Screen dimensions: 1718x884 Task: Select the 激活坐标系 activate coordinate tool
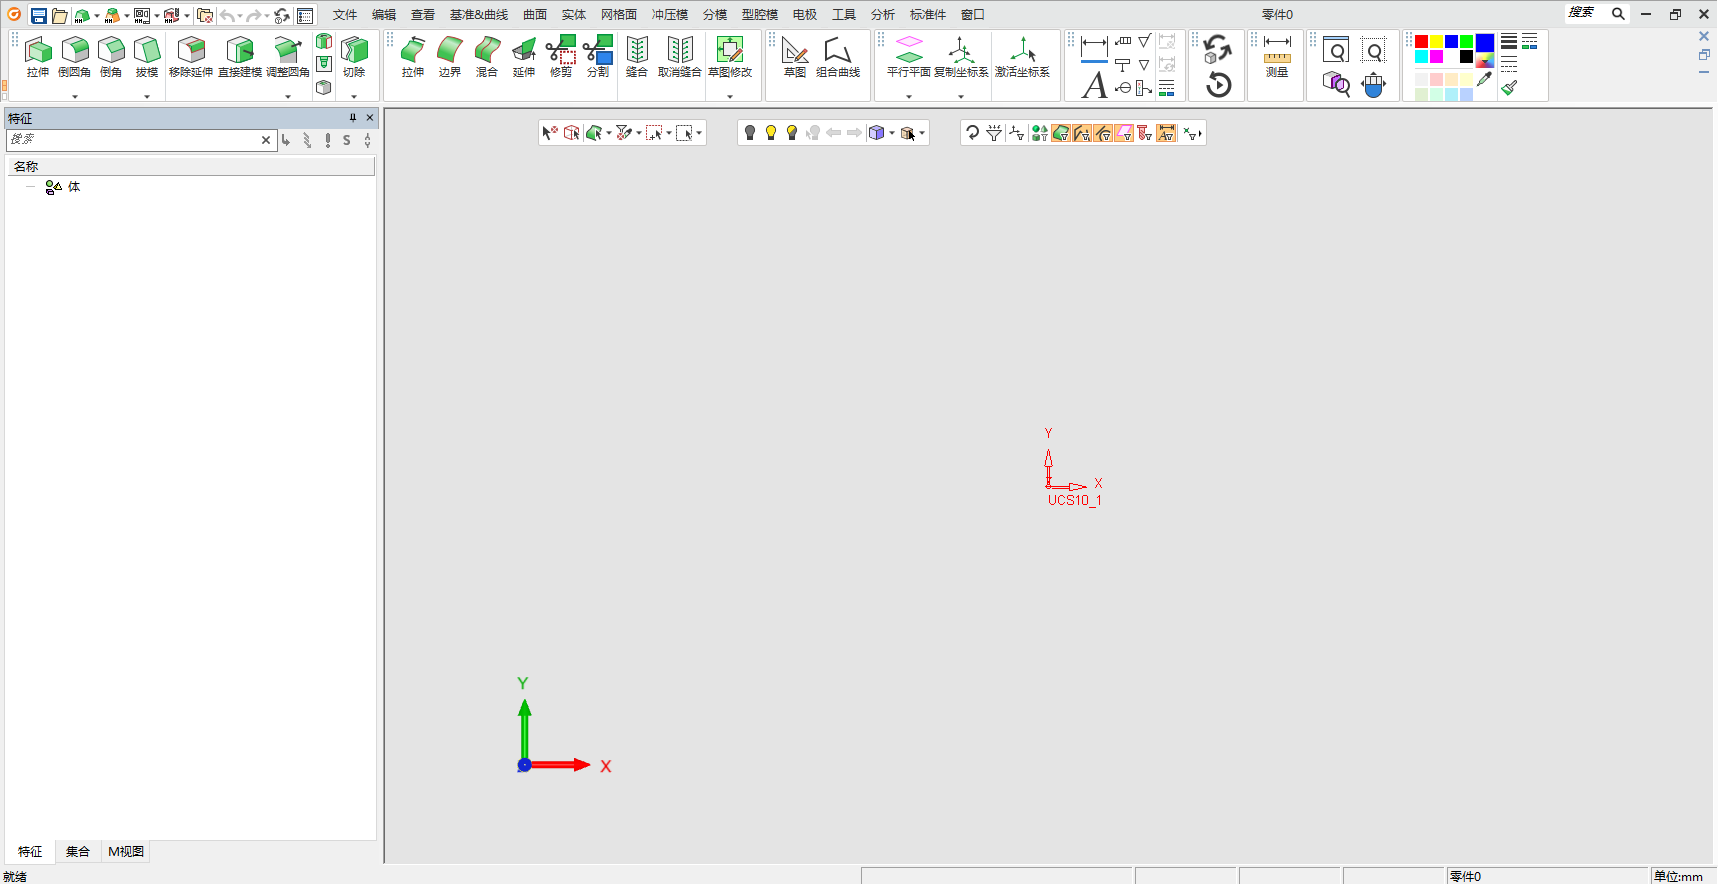click(1022, 57)
